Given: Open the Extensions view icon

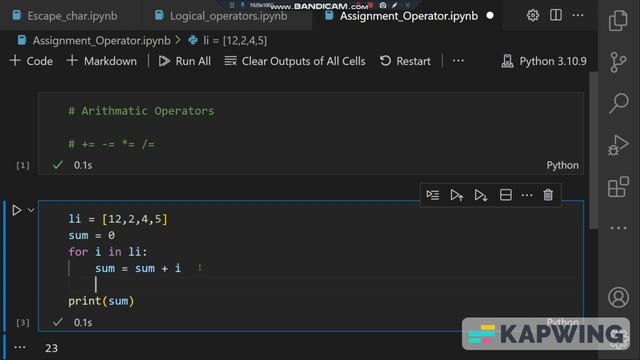Looking at the screenshot, I should point(618,187).
